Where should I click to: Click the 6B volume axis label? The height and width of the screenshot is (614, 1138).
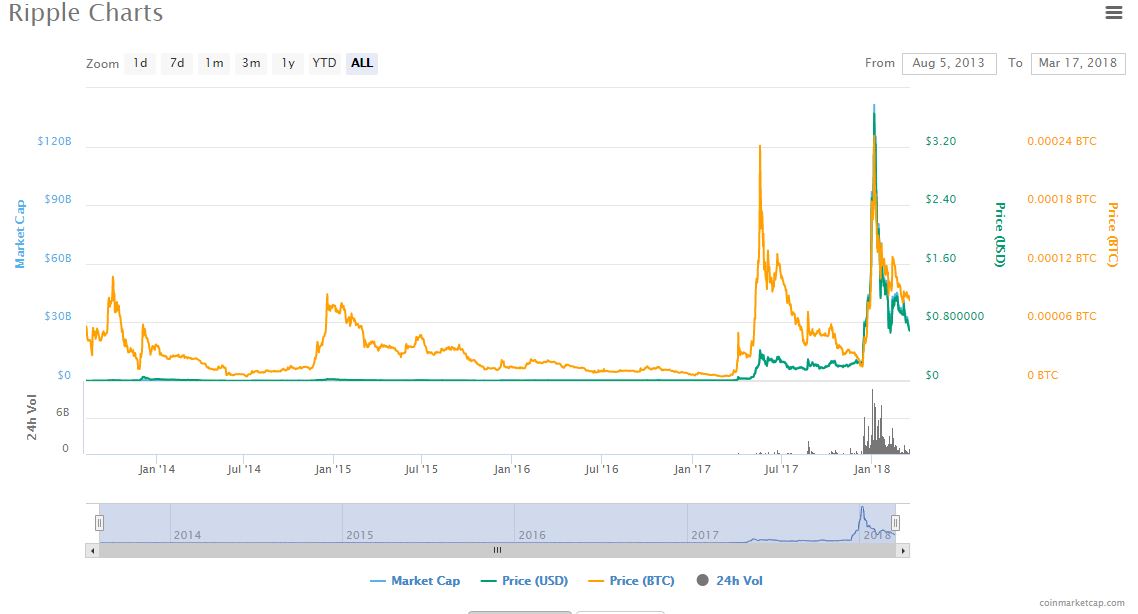[62, 412]
